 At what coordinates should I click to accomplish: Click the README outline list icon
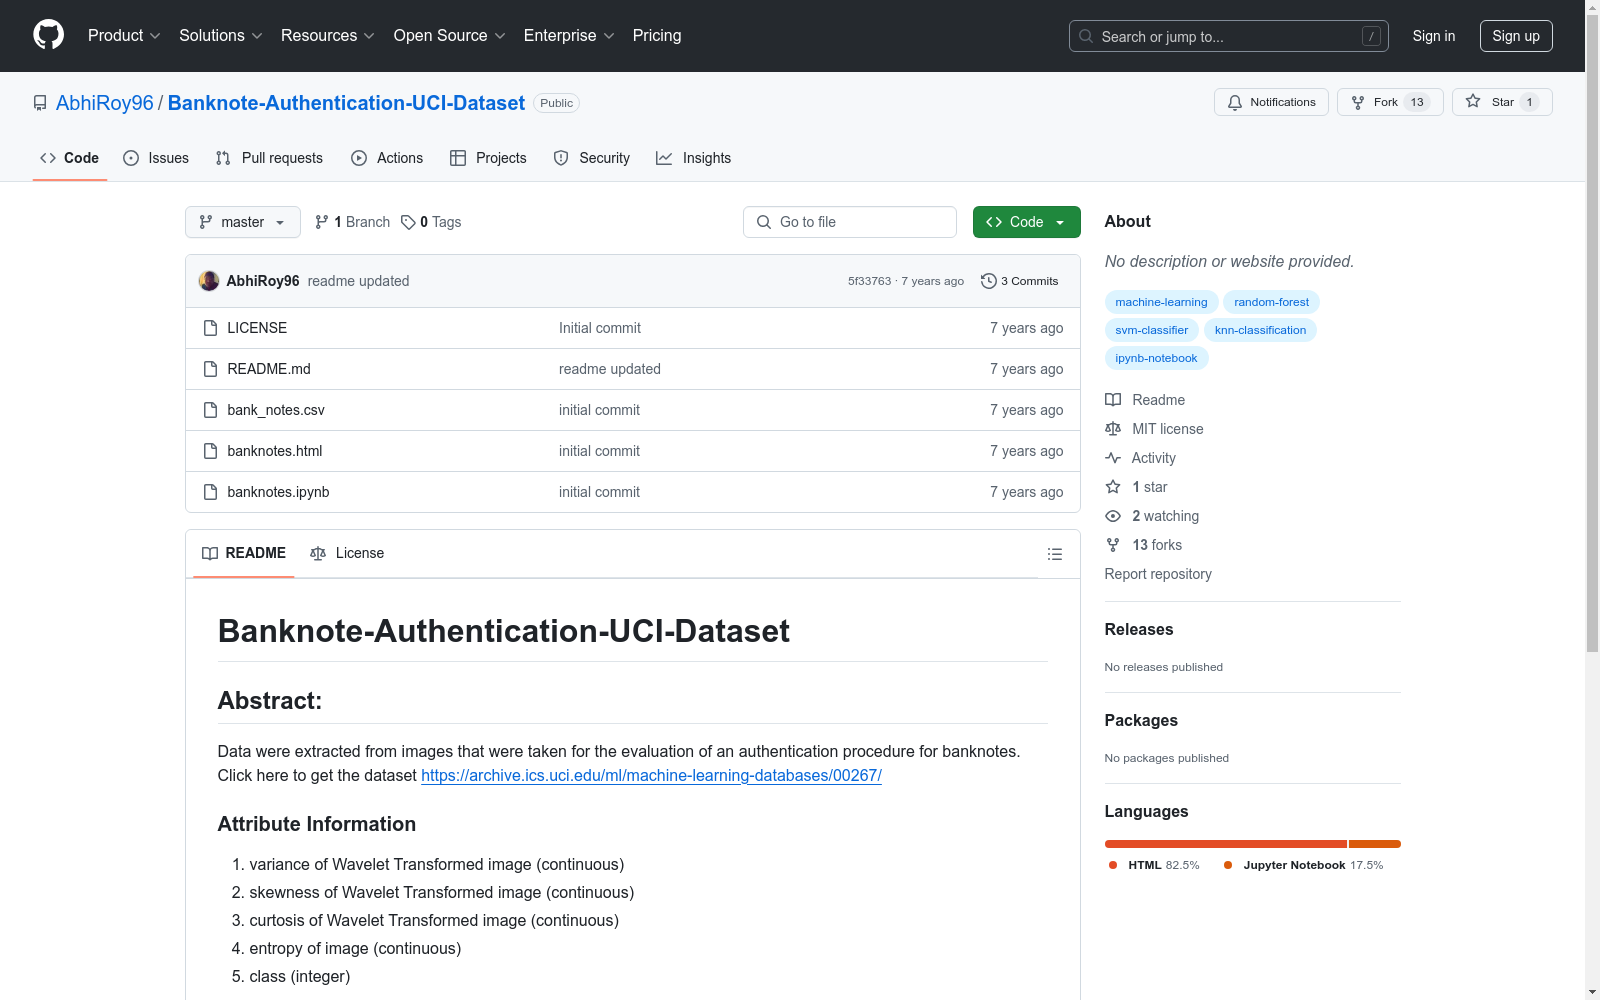(x=1054, y=554)
